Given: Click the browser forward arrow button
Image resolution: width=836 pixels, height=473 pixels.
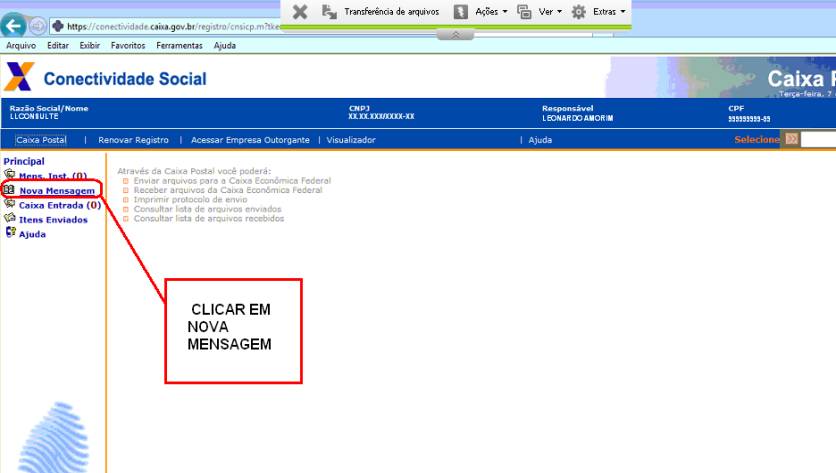Looking at the screenshot, I should tap(37, 26).
